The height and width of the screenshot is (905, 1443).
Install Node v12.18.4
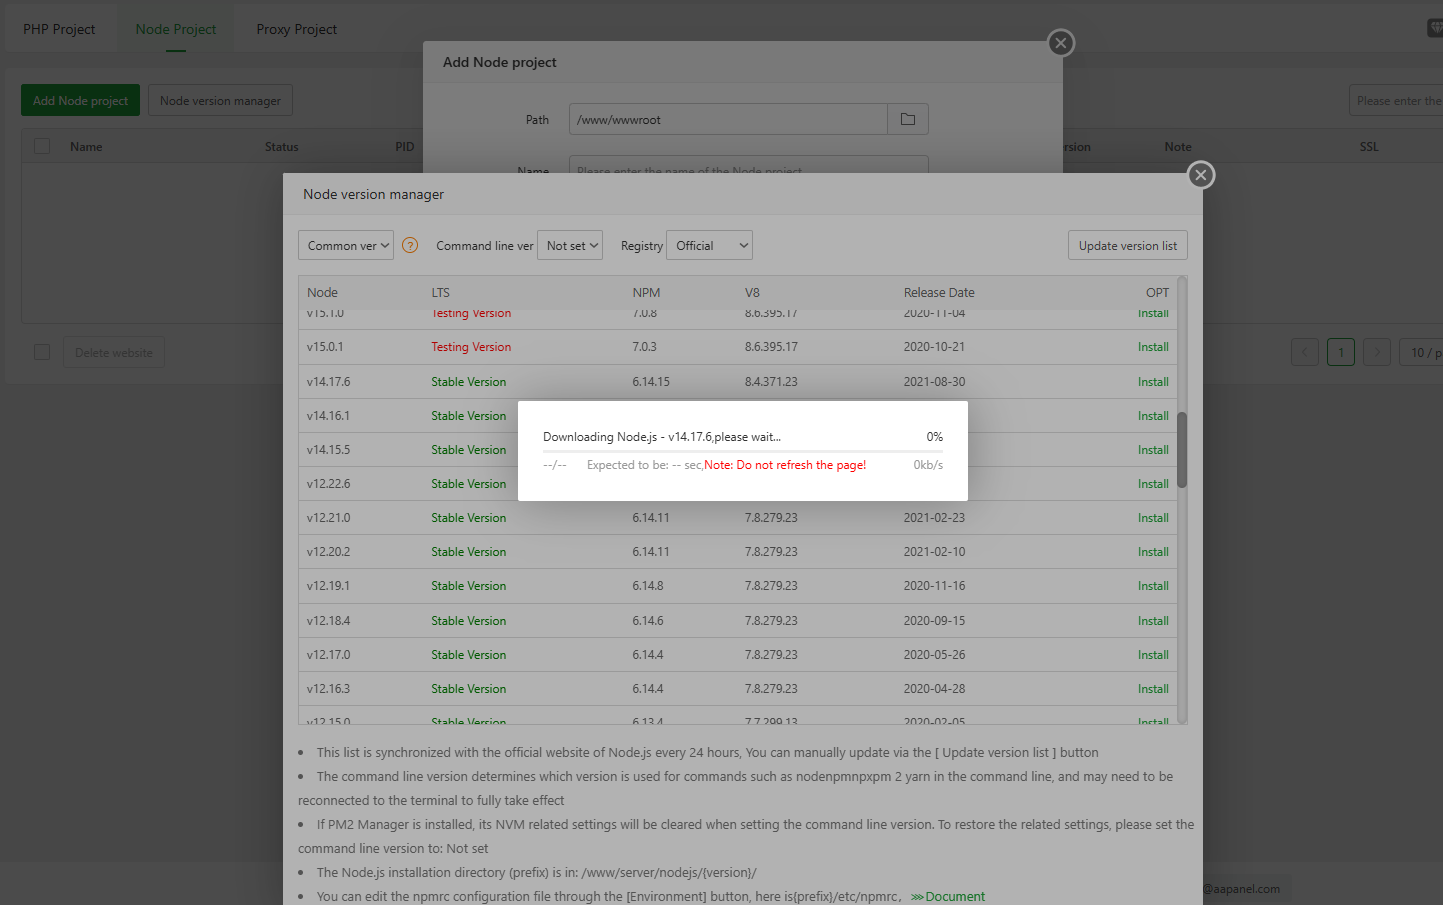click(1153, 621)
